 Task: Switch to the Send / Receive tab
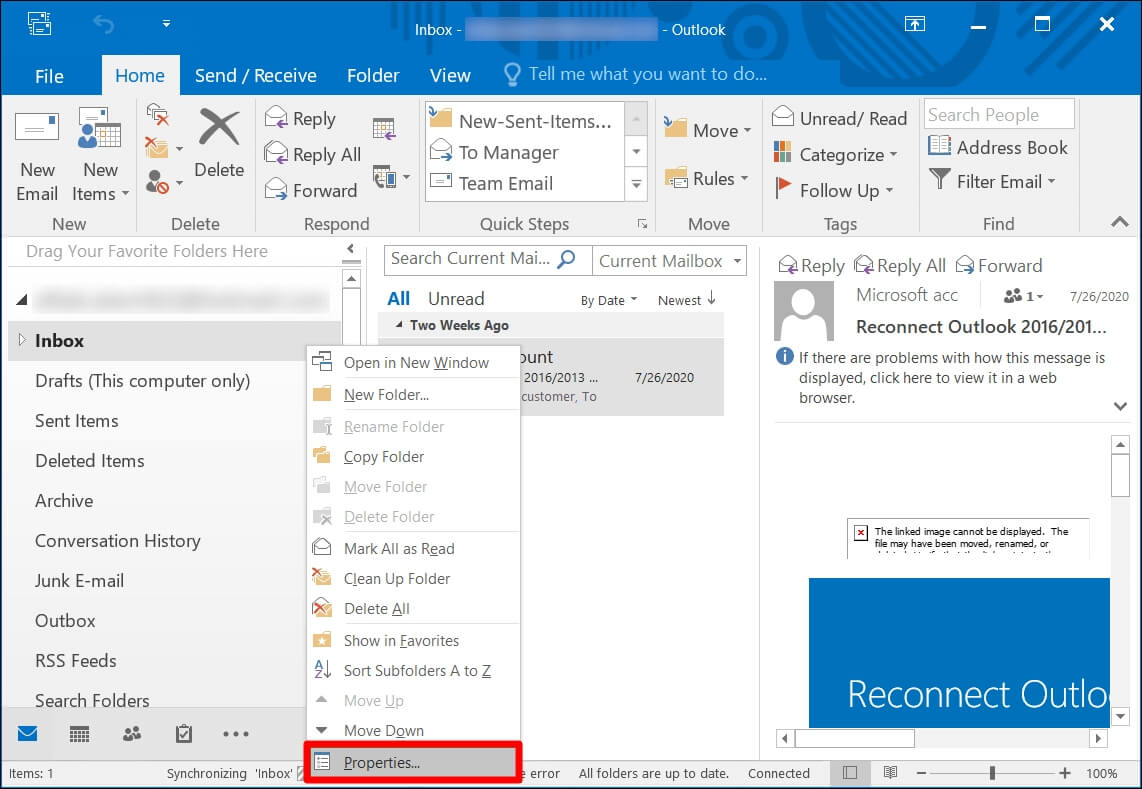click(x=256, y=76)
